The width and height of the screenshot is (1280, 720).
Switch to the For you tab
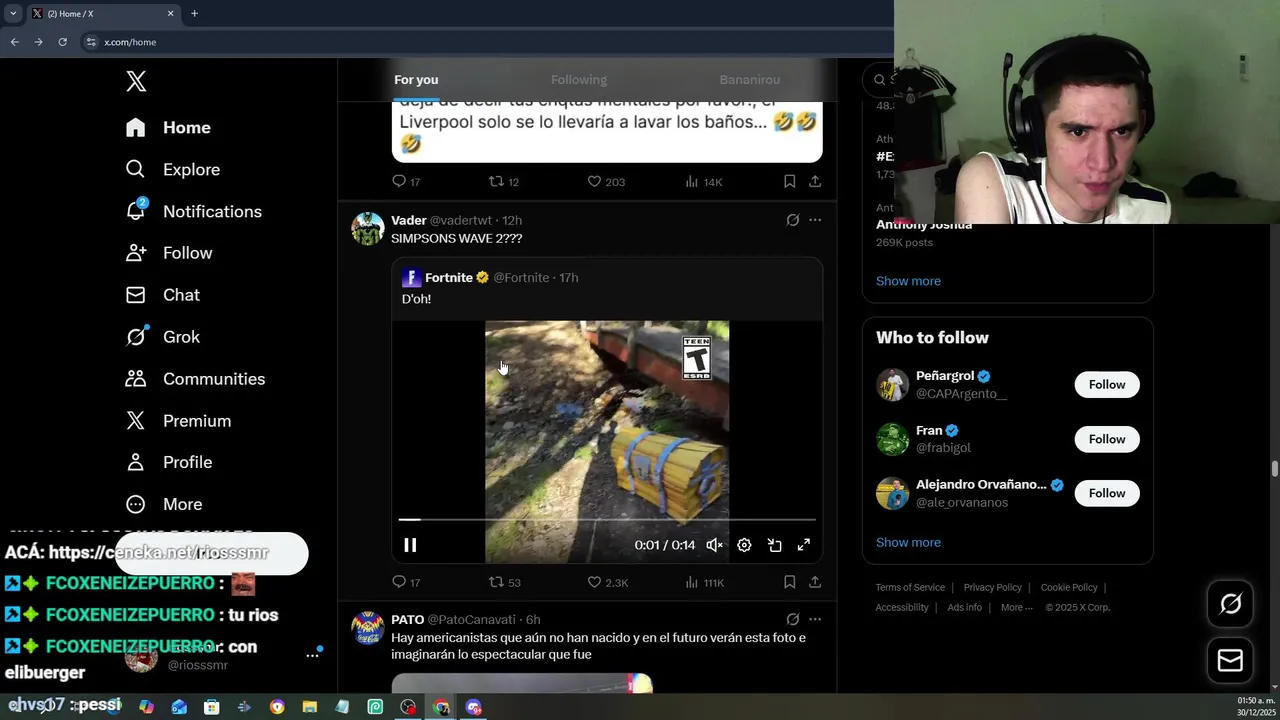pyautogui.click(x=416, y=80)
